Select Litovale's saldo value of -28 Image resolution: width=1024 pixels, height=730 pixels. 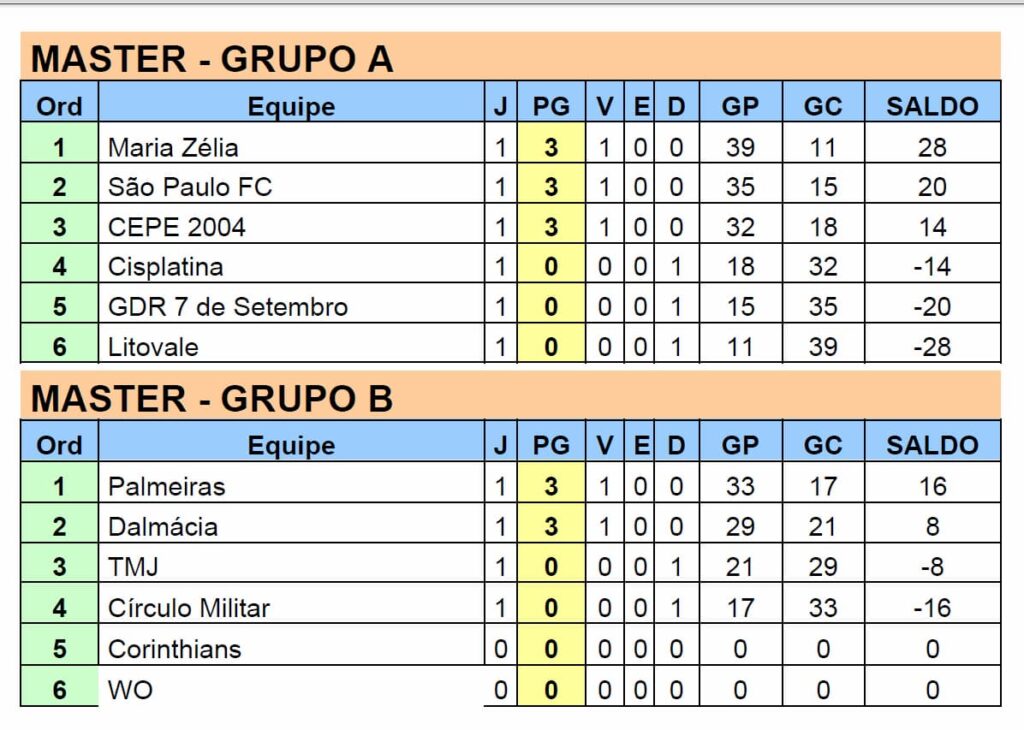point(932,347)
